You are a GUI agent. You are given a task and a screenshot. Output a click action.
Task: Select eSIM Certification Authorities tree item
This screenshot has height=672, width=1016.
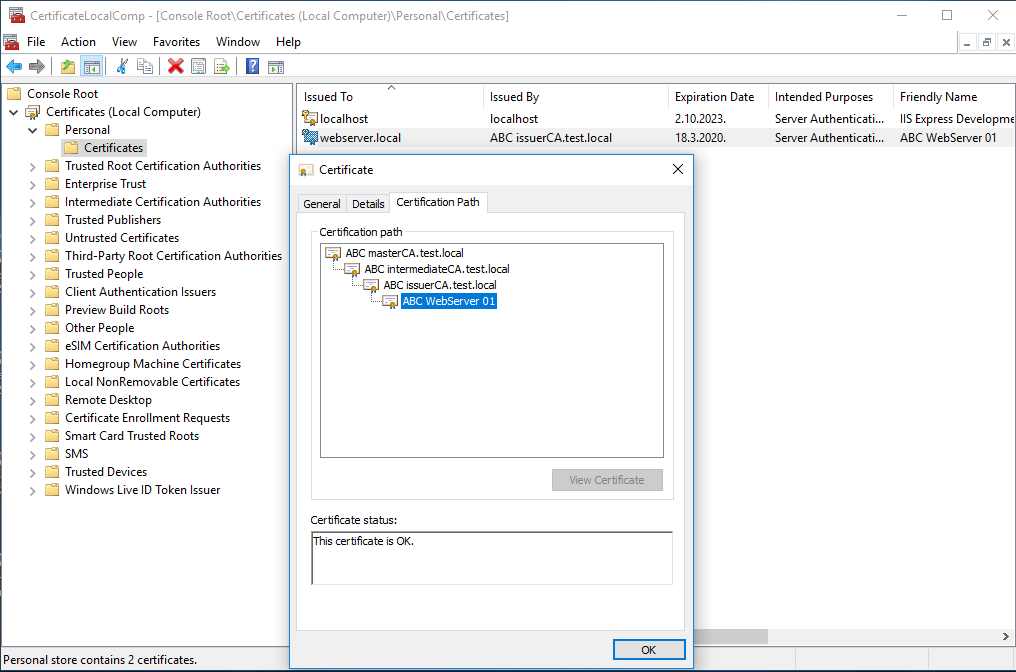[142, 346]
